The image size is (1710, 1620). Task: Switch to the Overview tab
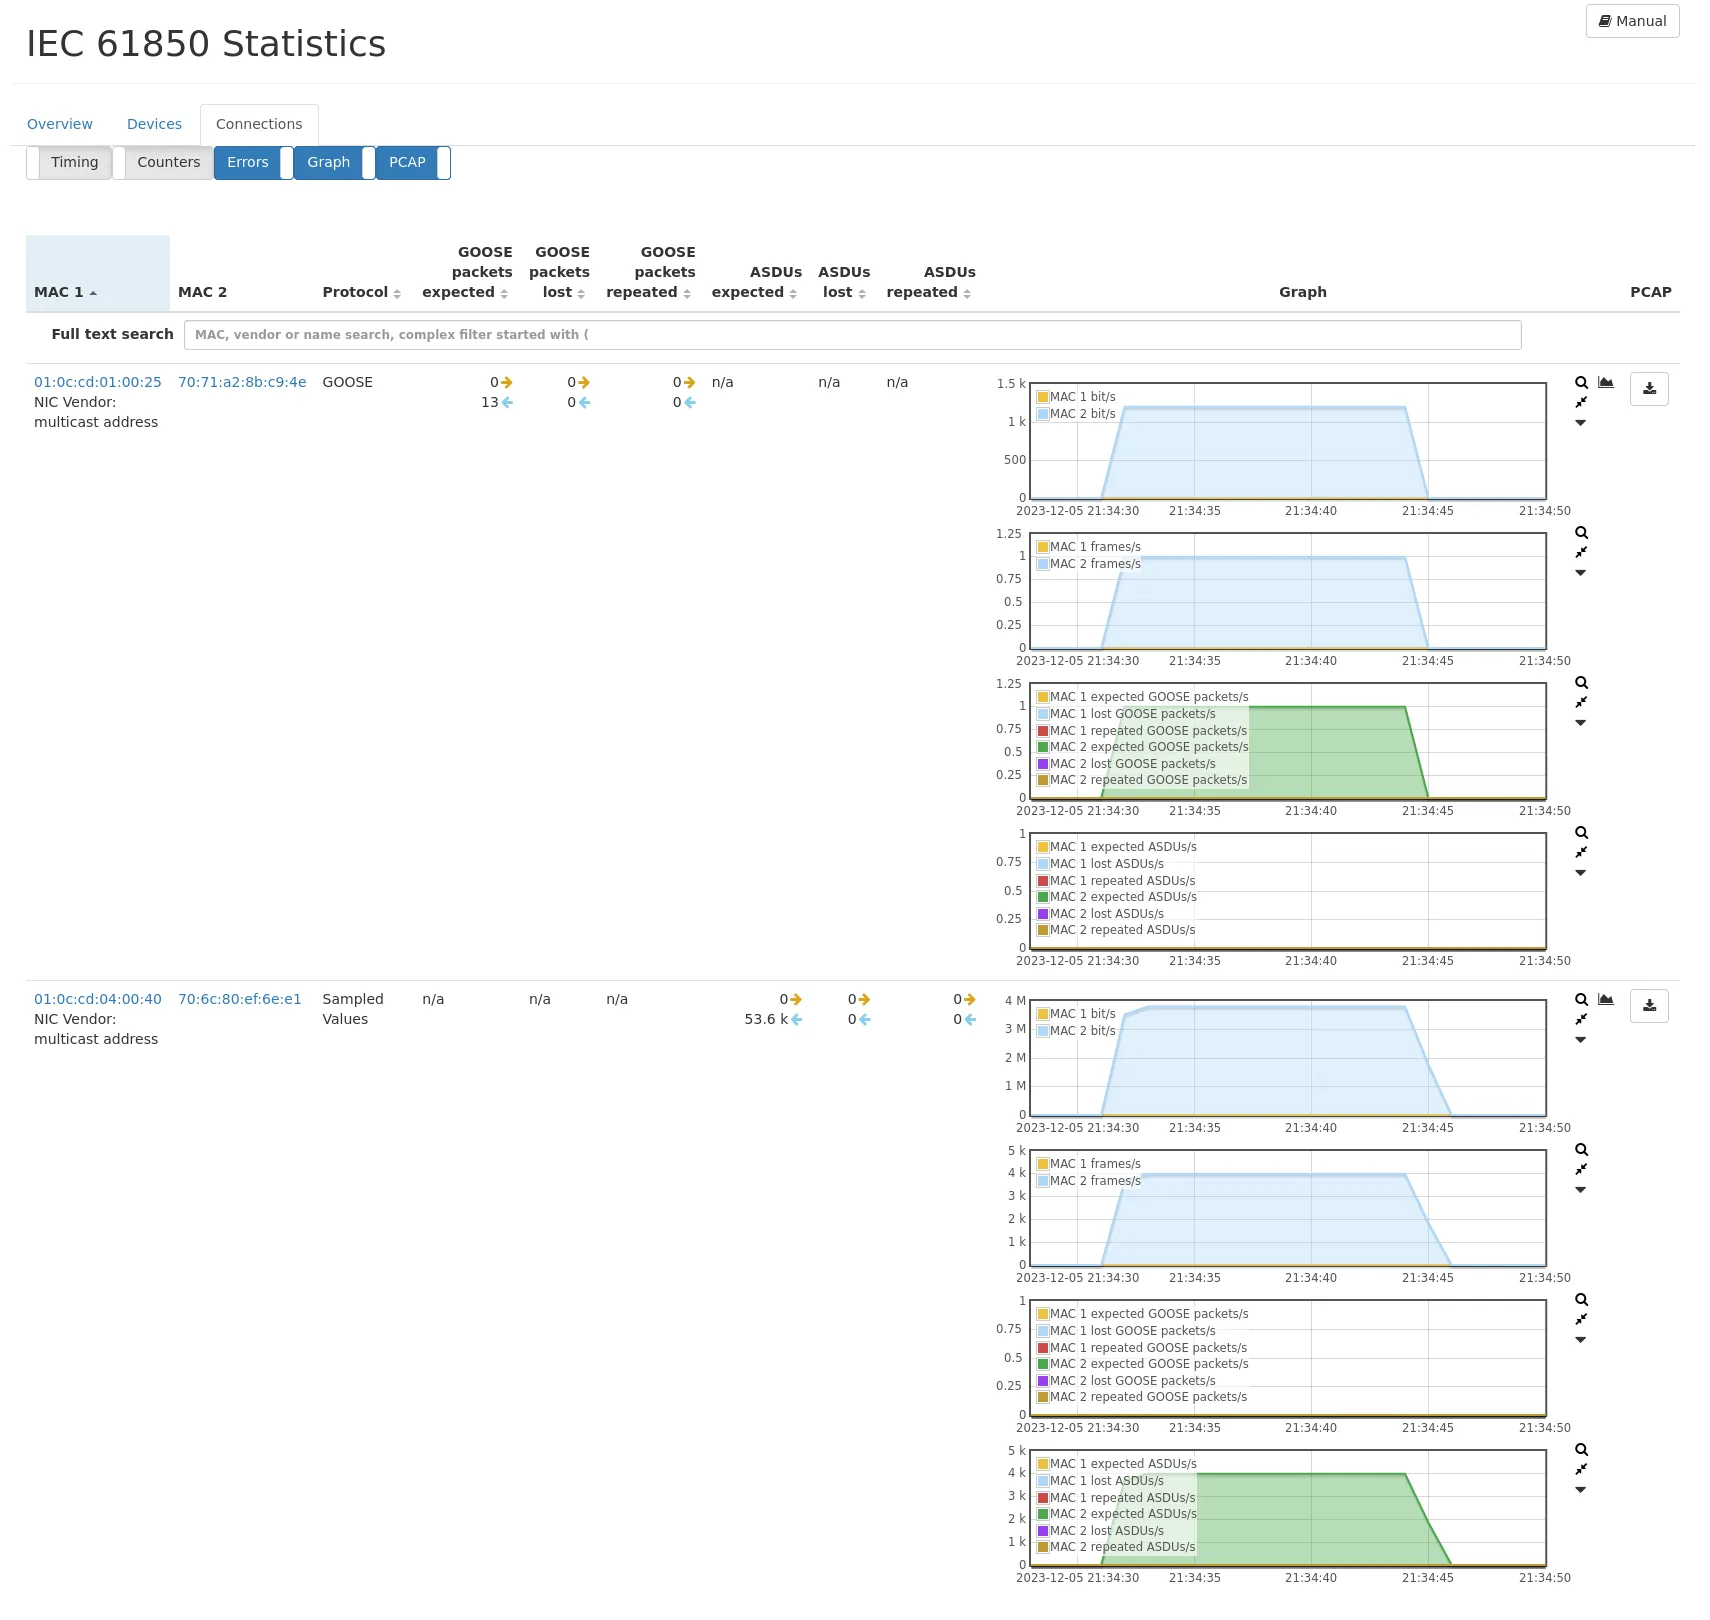tap(60, 124)
